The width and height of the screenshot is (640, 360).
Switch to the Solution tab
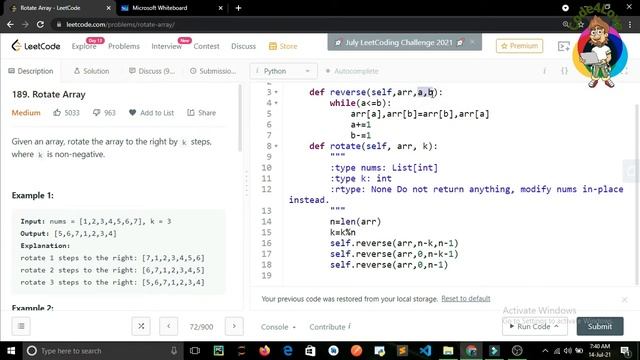pyautogui.click(x=91, y=71)
